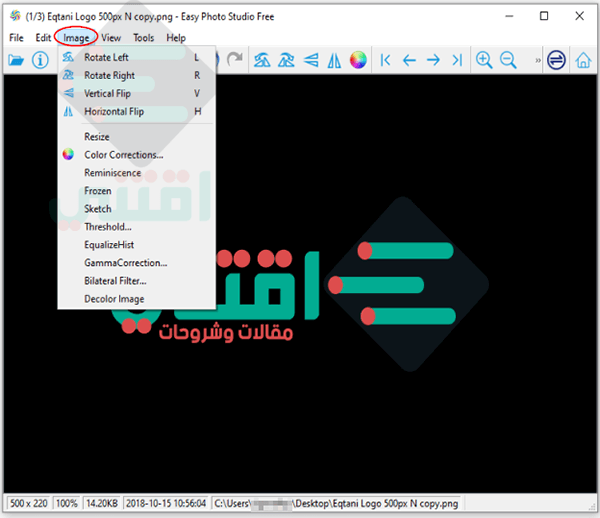Viewport: 600px width, 518px height.
Task: Show image info via the toolbar i icon
Action: coord(40,60)
